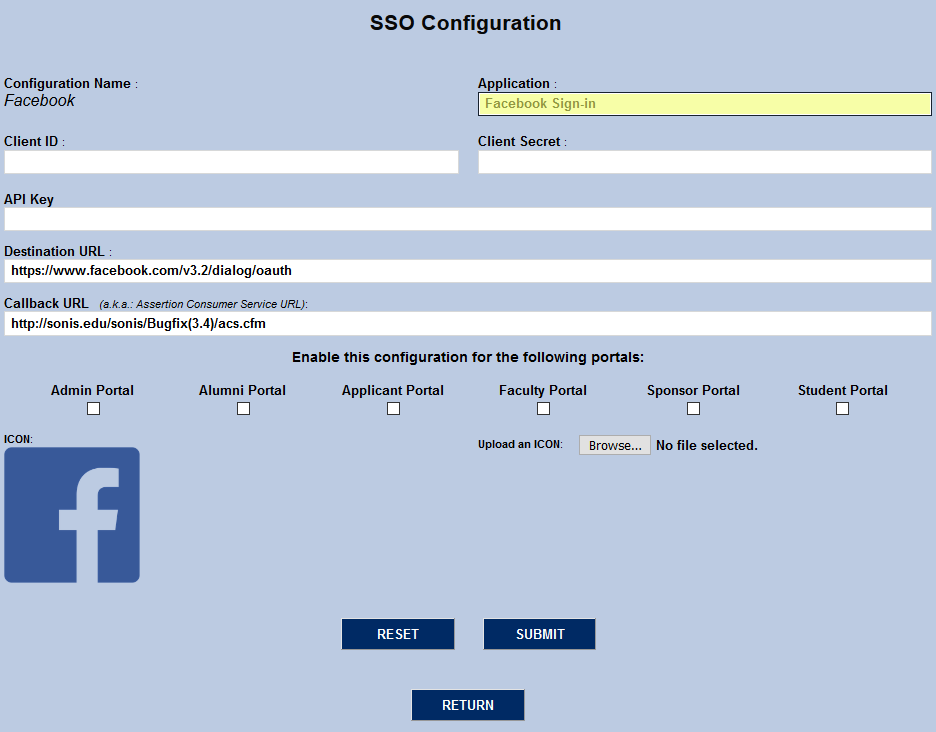Select the Callback URL field
The image size is (936, 732).
point(467,322)
